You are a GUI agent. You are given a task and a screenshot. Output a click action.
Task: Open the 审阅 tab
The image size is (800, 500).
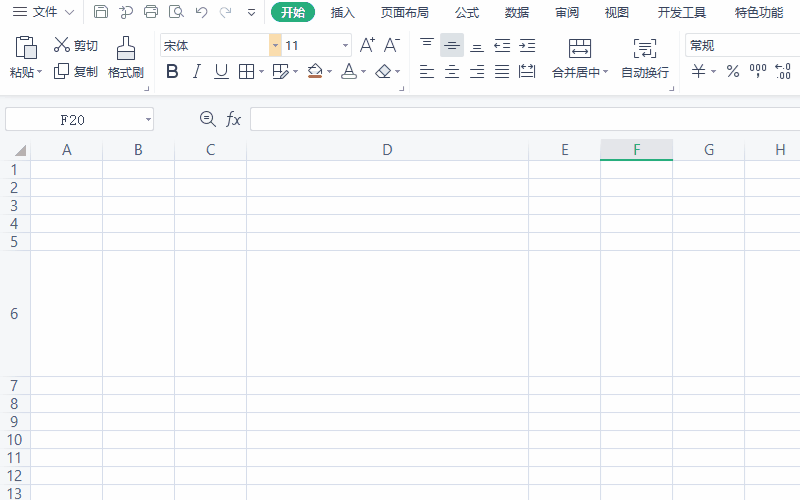click(567, 12)
